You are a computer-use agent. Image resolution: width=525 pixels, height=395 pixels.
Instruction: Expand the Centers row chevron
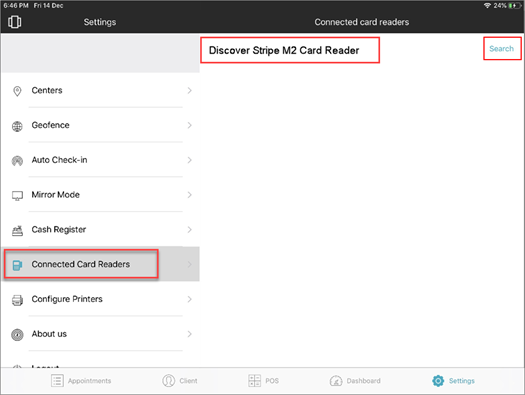point(190,90)
